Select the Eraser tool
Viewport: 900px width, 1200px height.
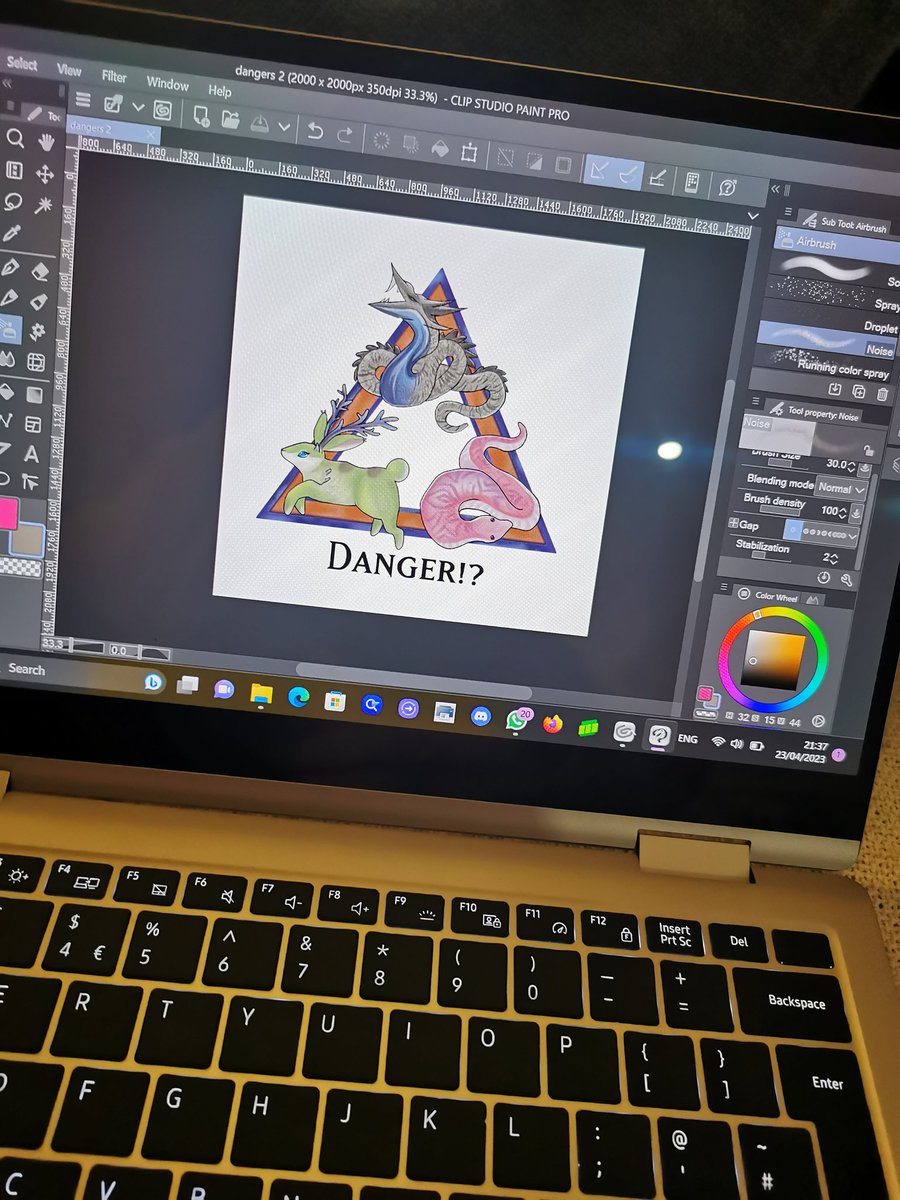[x=40, y=270]
